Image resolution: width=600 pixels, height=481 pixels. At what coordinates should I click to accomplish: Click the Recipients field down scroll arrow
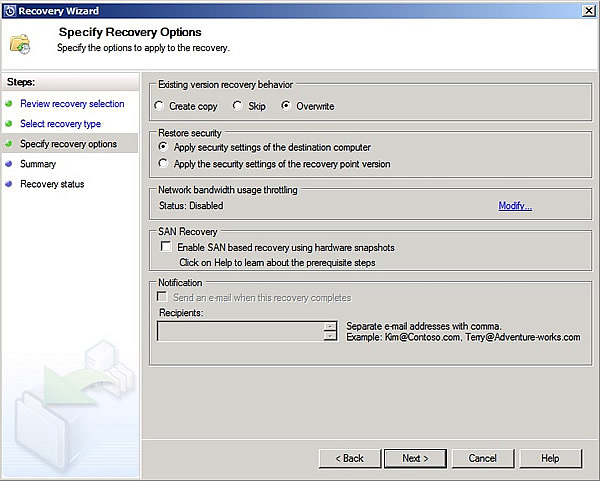pyautogui.click(x=330, y=336)
